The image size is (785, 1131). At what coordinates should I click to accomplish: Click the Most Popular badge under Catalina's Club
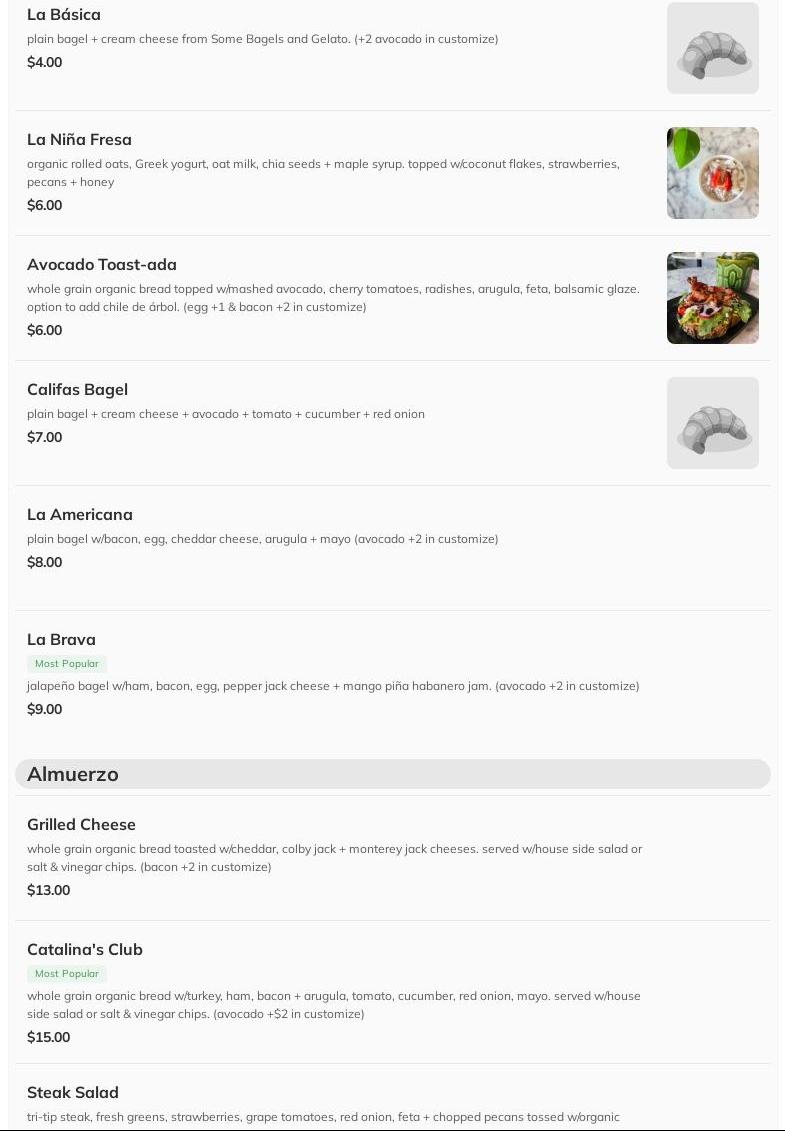point(67,974)
